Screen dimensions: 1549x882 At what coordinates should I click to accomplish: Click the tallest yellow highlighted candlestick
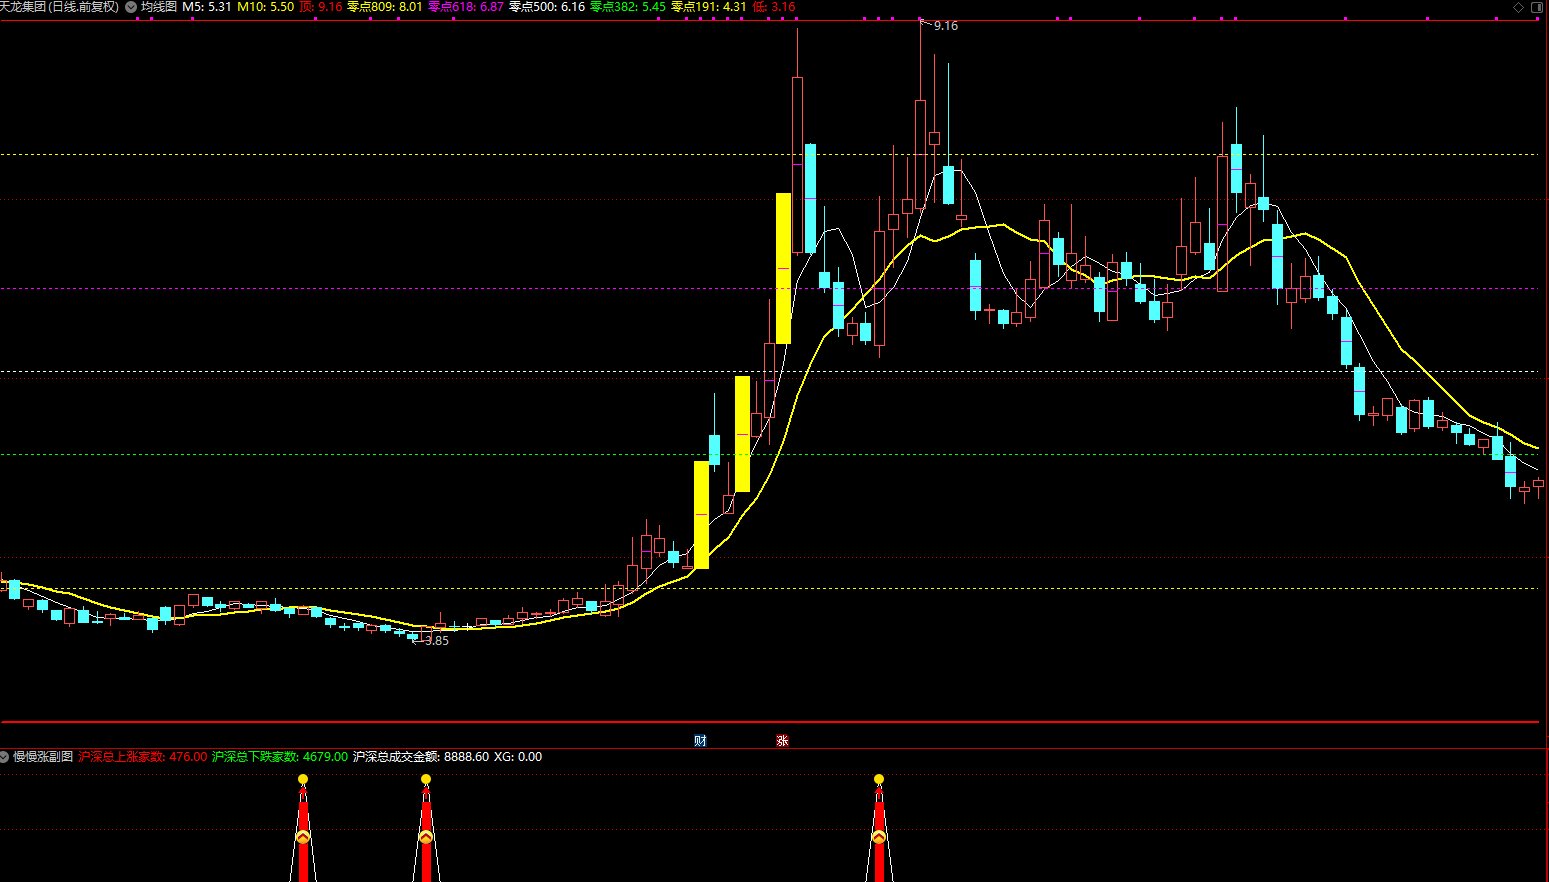click(x=784, y=268)
